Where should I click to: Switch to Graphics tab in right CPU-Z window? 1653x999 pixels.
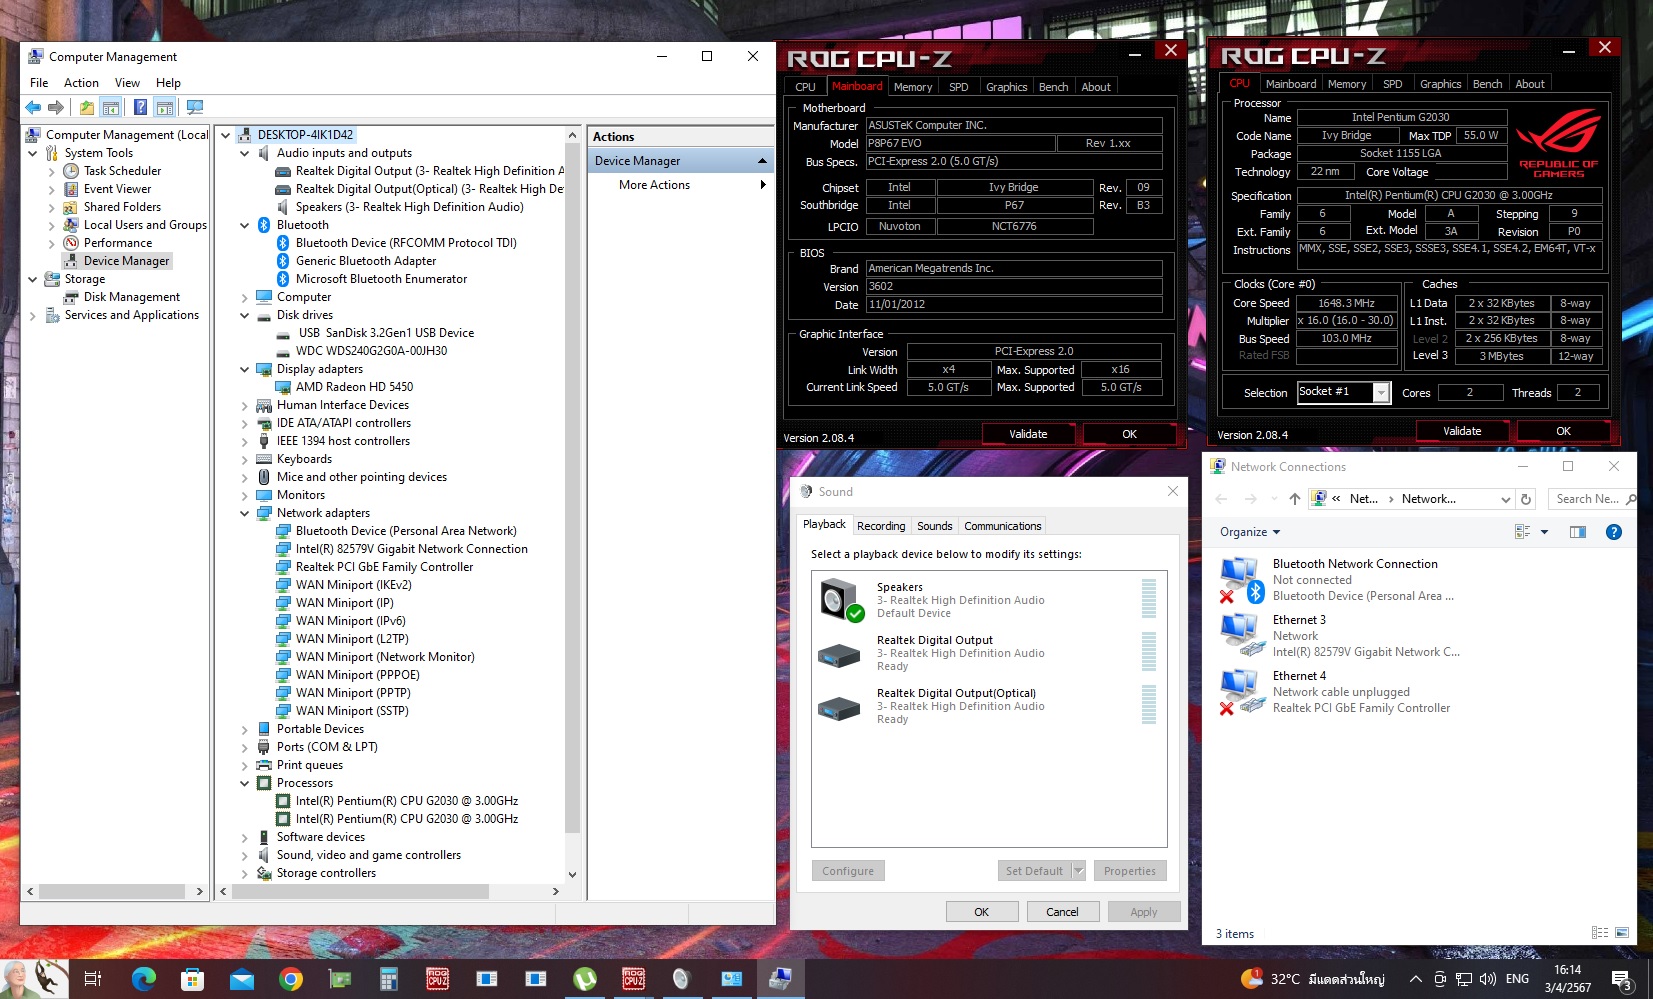pos(1440,84)
